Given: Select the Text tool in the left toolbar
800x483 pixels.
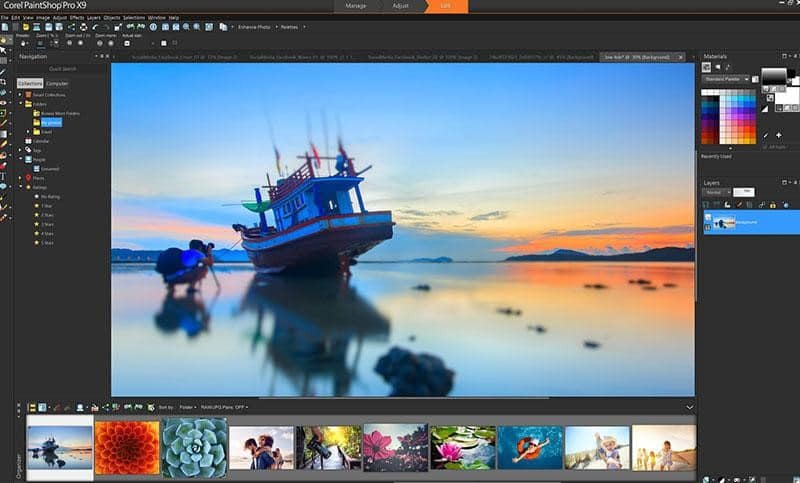Looking at the screenshot, I should [4, 175].
